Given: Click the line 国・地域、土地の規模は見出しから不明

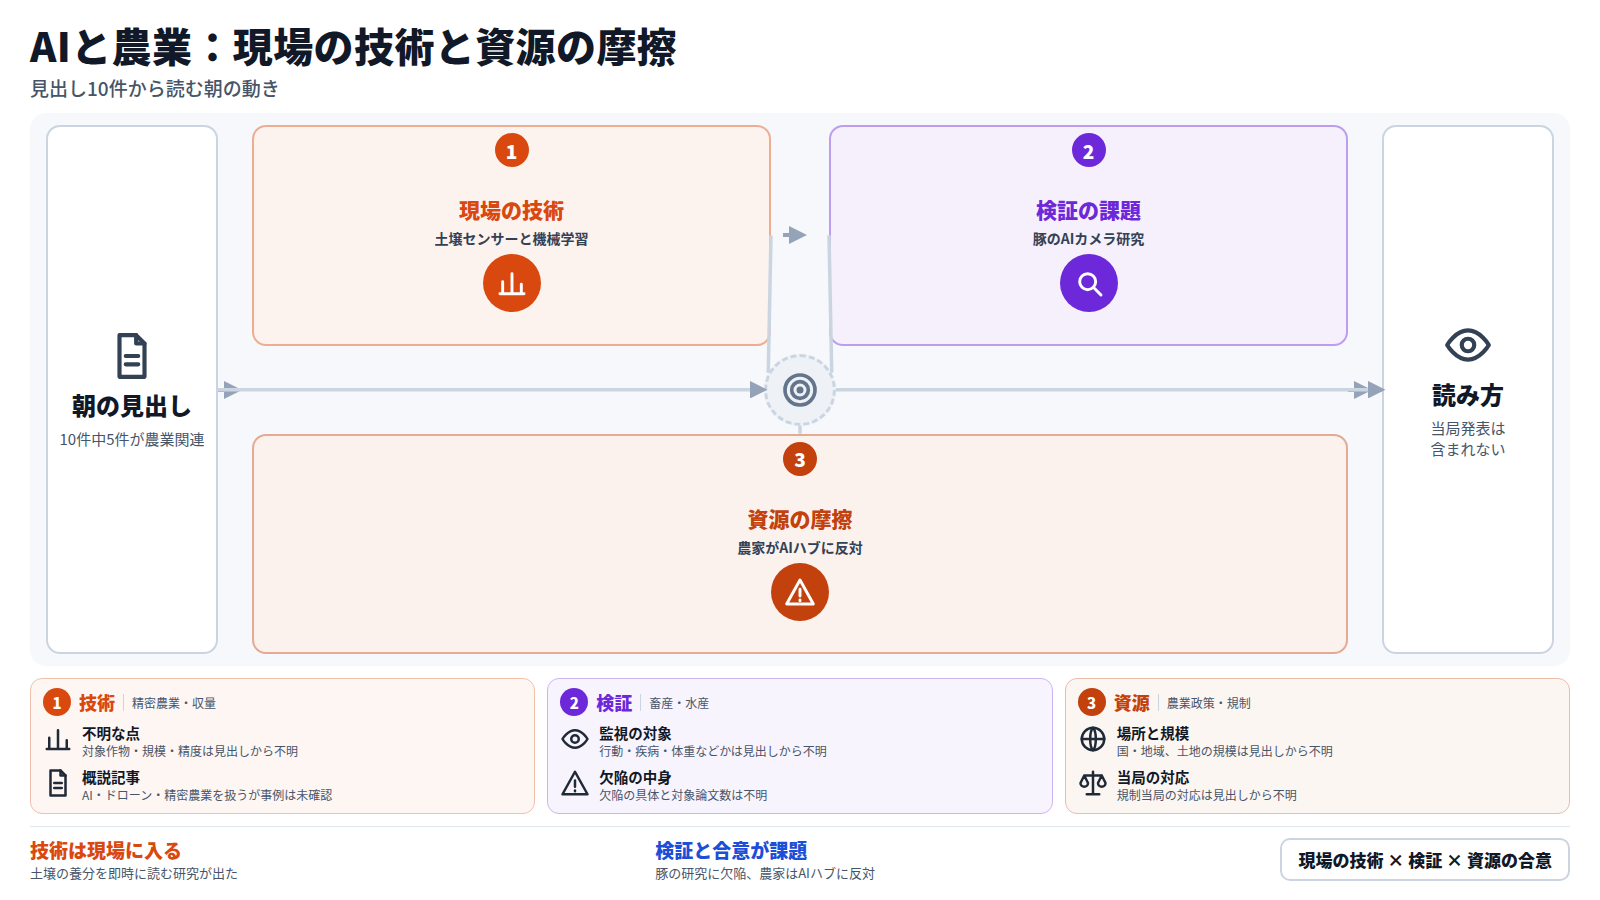Looking at the screenshot, I should pyautogui.click(x=1225, y=752).
